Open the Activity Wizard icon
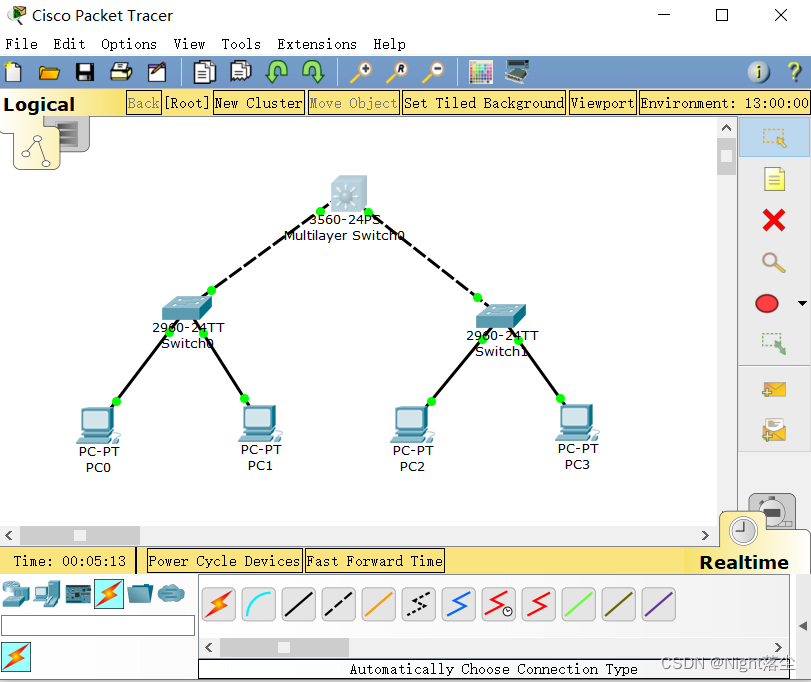The width and height of the screenshot is (811, 682). coord(157,72)
